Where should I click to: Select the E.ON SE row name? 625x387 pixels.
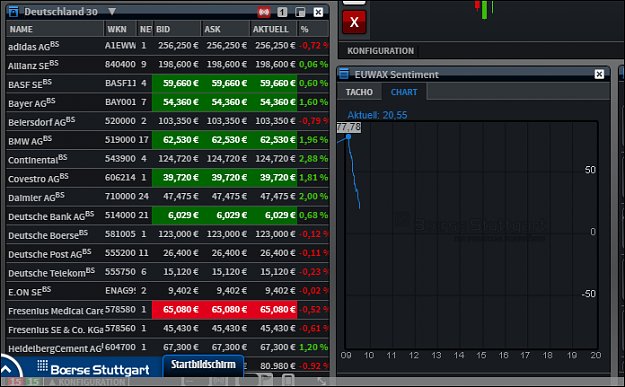coord(29,291)
